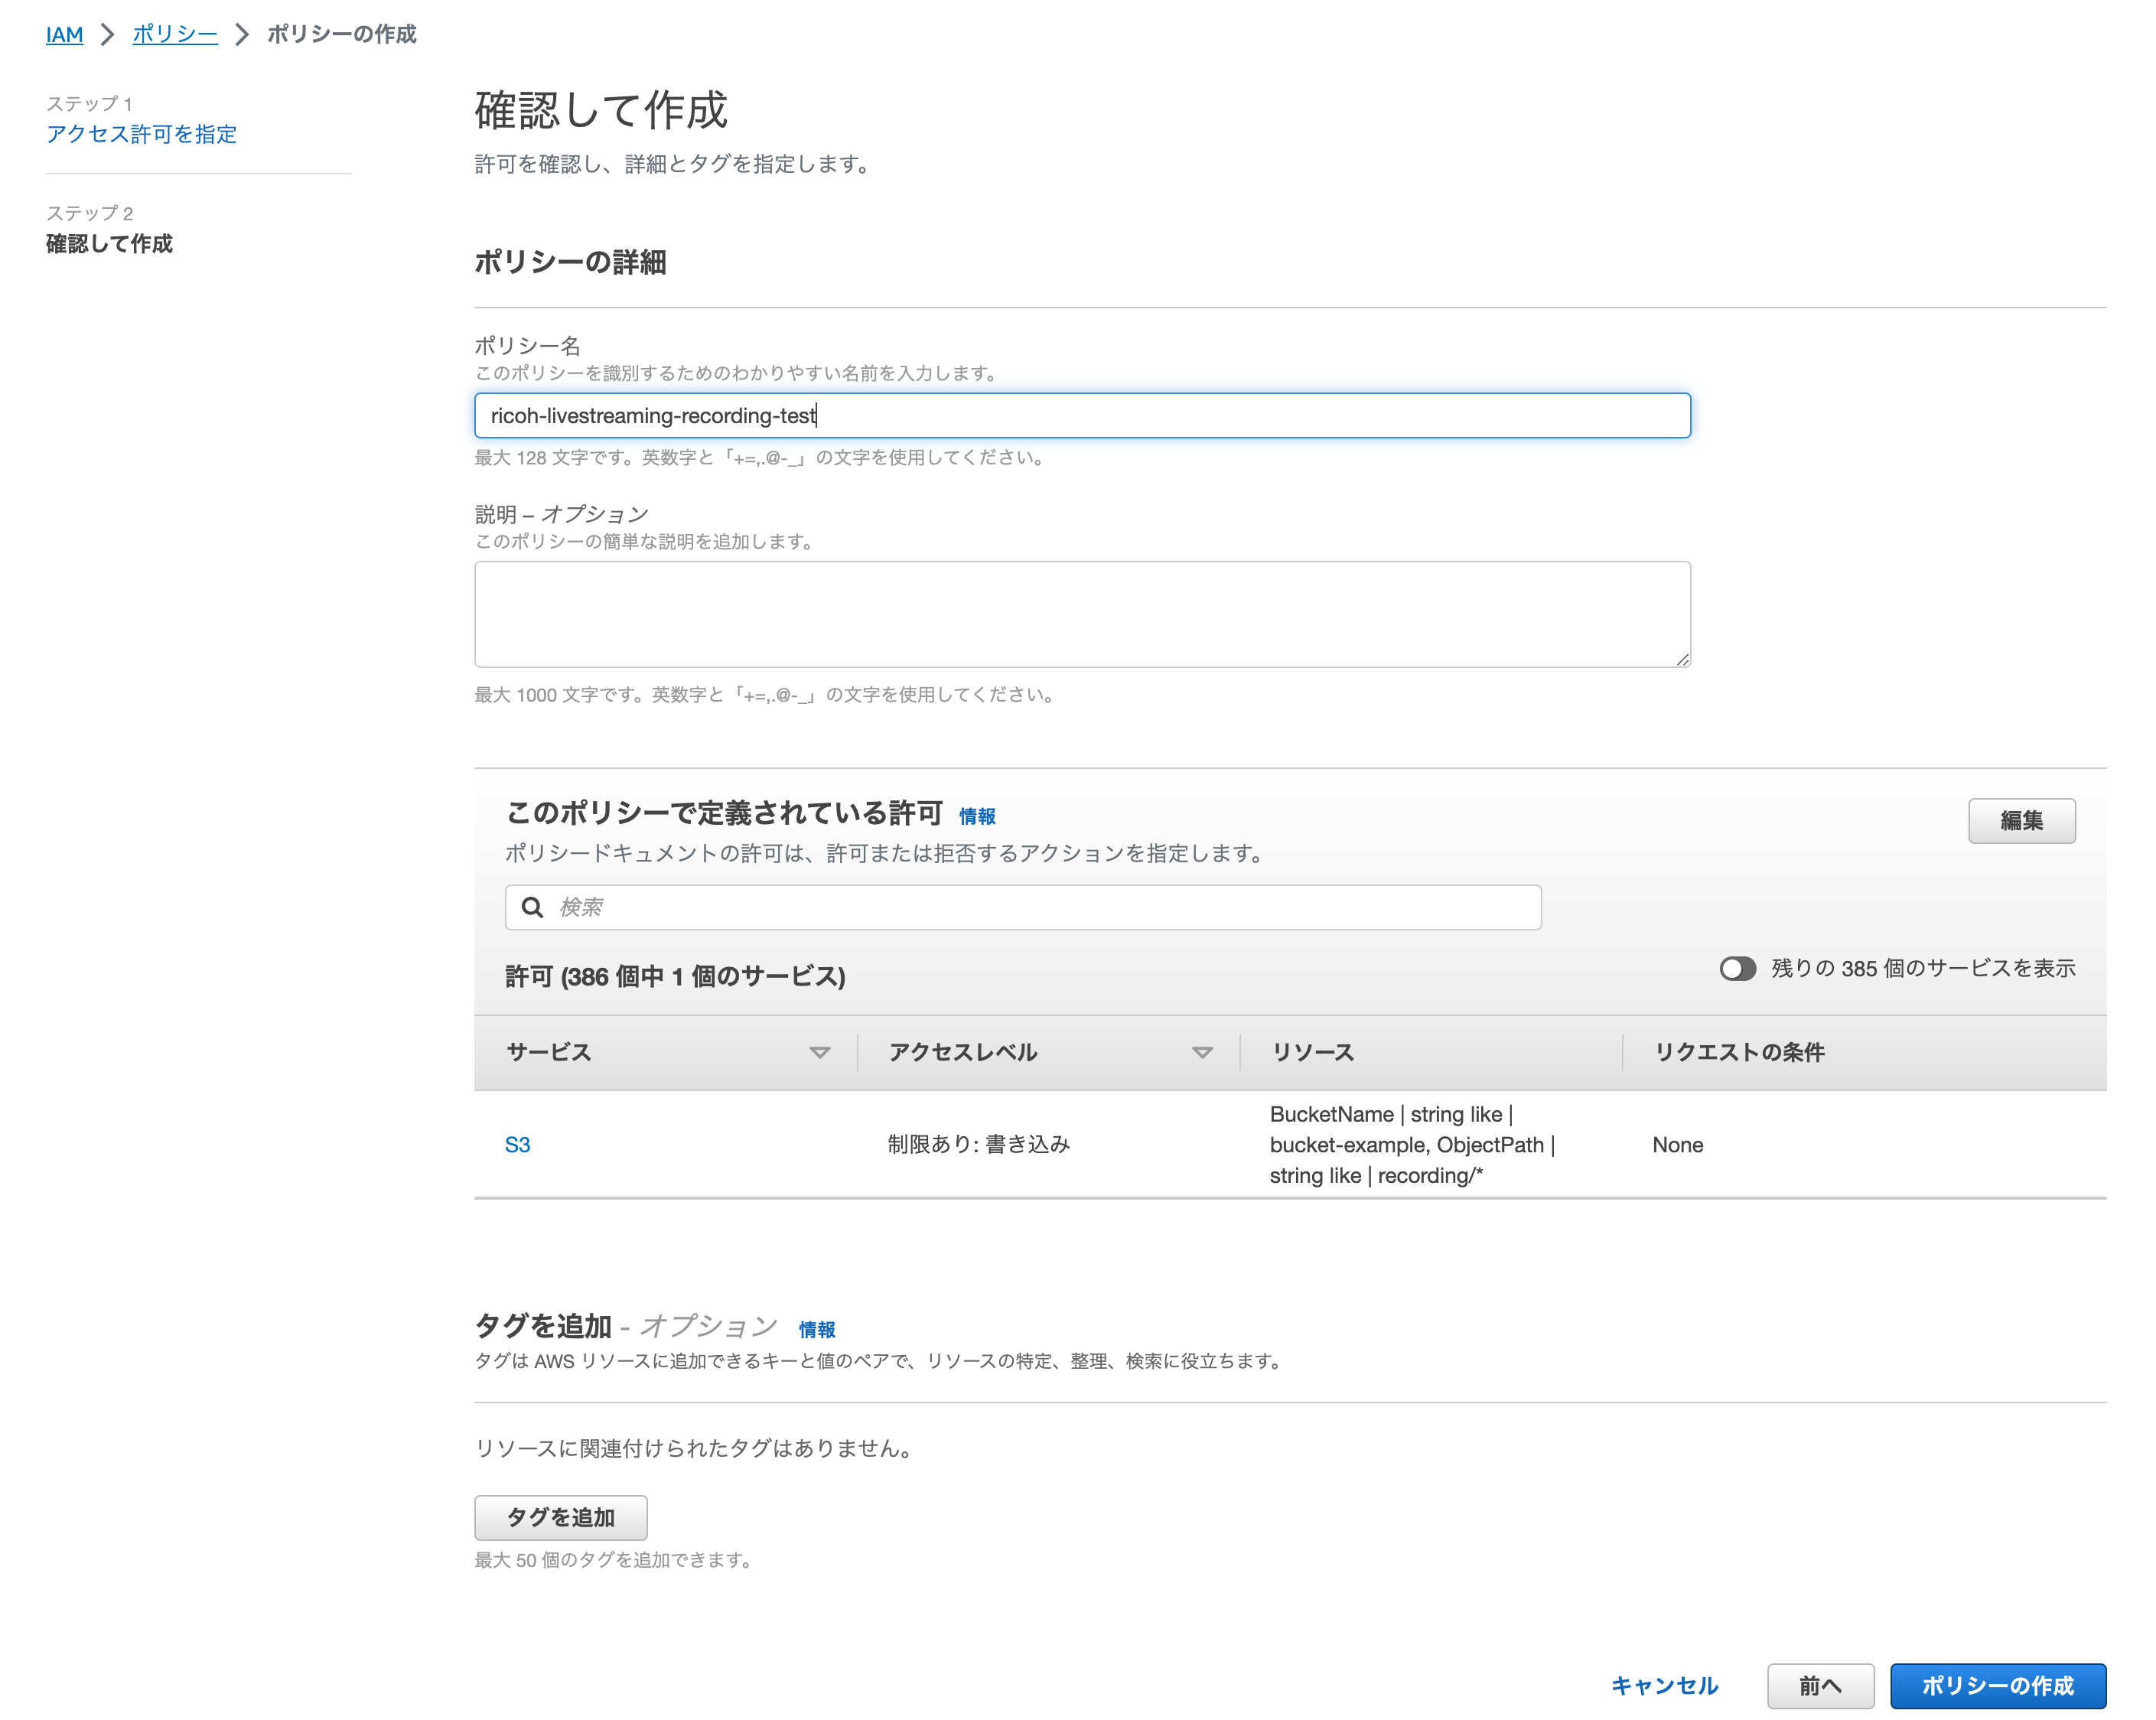Go to ポリシー breadcrumb link
The width and height of the screenshot is (2156, 1720).
pos(174,34)
